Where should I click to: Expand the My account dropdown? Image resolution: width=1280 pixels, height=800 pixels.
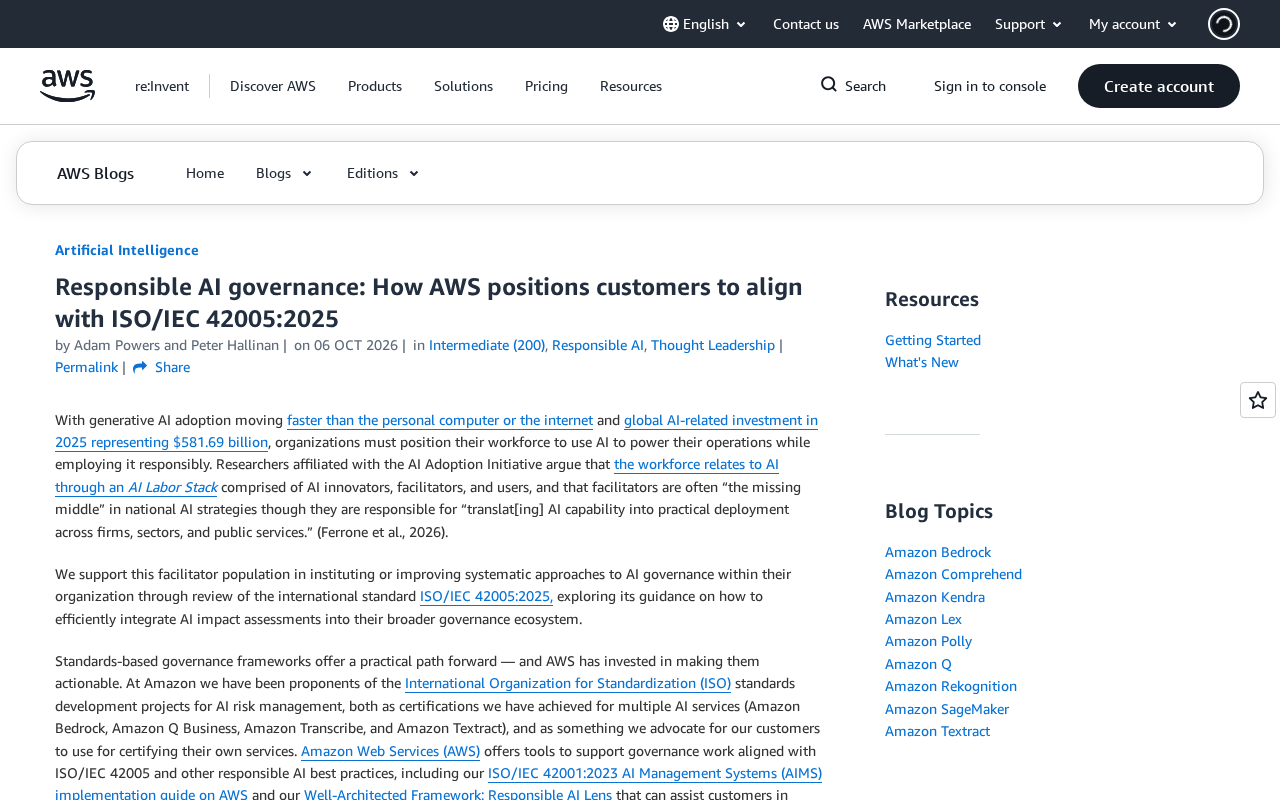[x=1133, y=24]
